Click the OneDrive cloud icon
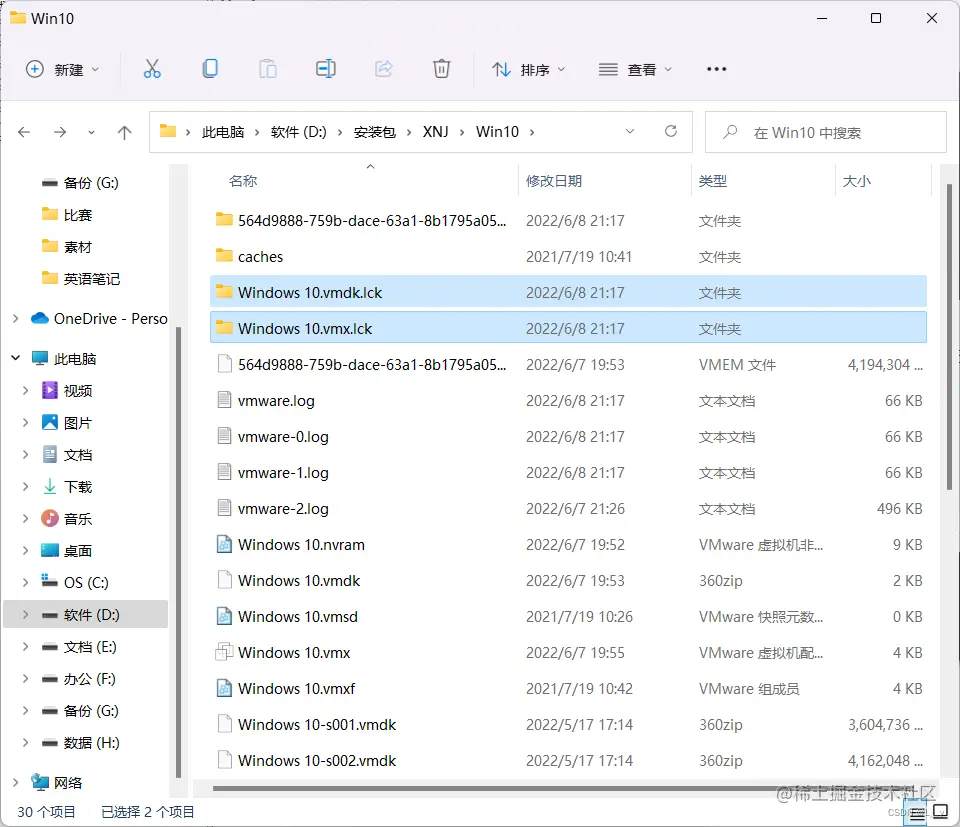Viewport: 960px width, 827px height. 40,318
